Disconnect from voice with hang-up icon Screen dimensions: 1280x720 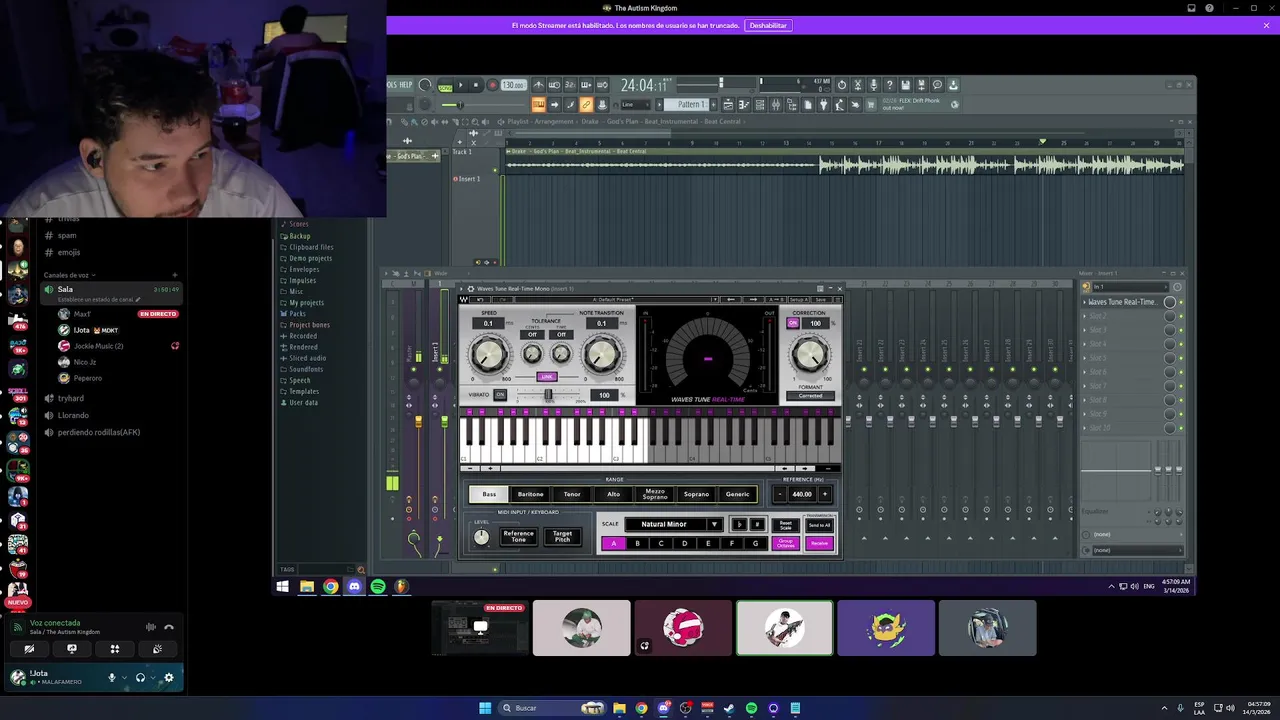pos(169,627)
